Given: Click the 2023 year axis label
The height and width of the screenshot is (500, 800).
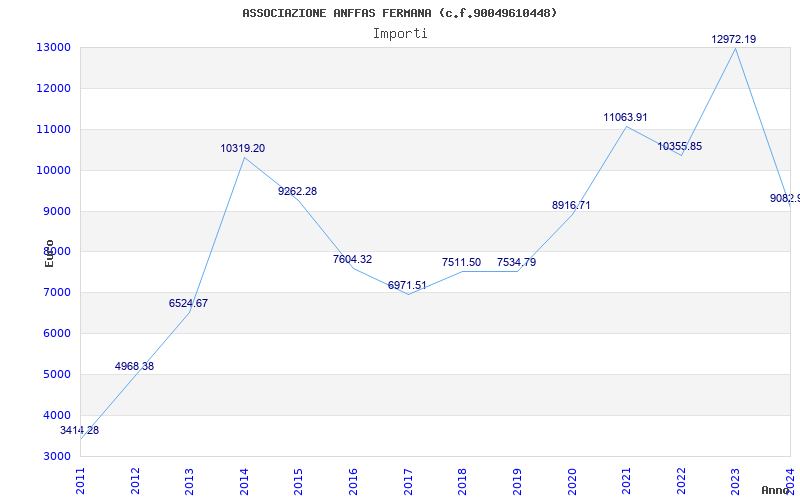Looking at the screenshot, I should [735, 482].
